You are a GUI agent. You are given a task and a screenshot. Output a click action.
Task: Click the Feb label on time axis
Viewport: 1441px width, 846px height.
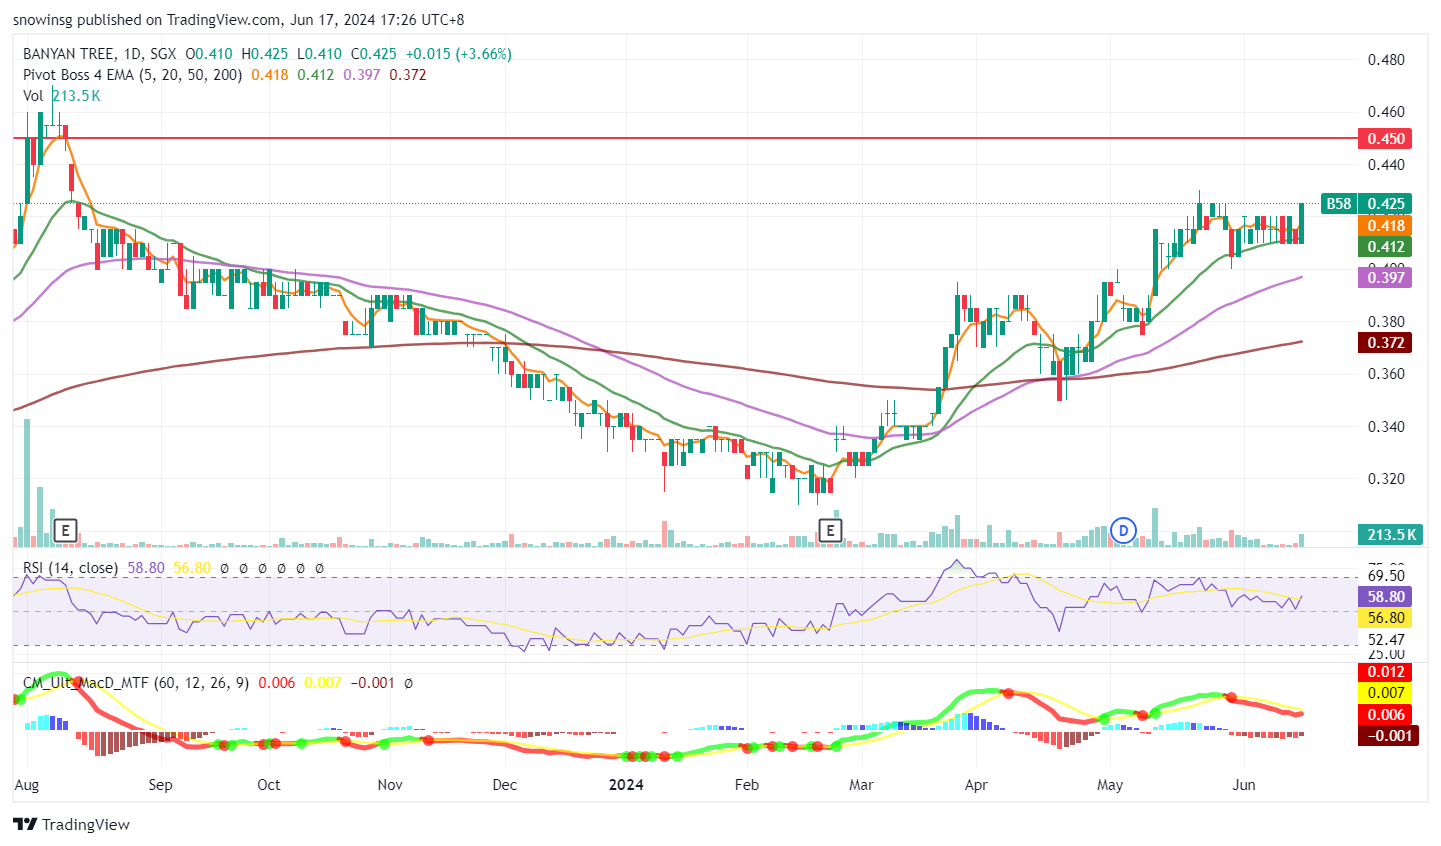click(746, 785)
